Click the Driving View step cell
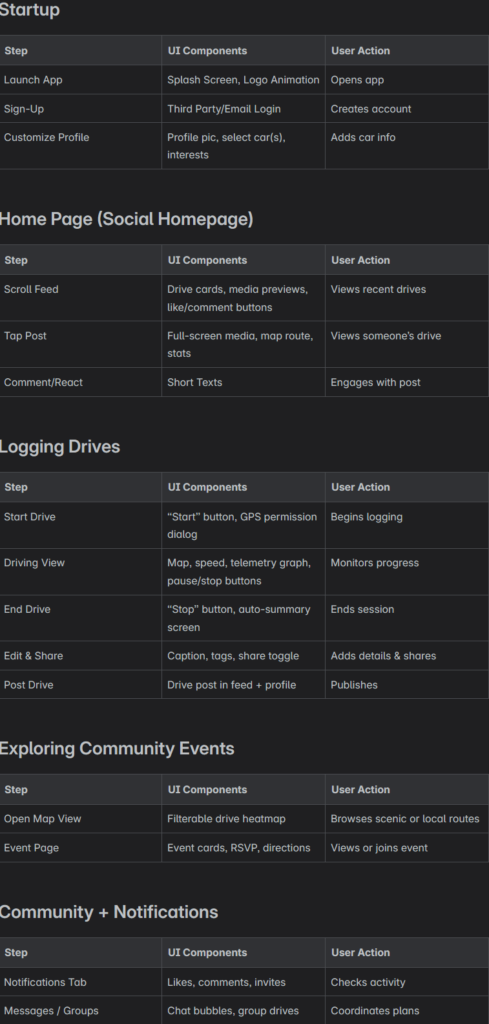Screen dimensions: 489x1024 click(x=80, y=571)
